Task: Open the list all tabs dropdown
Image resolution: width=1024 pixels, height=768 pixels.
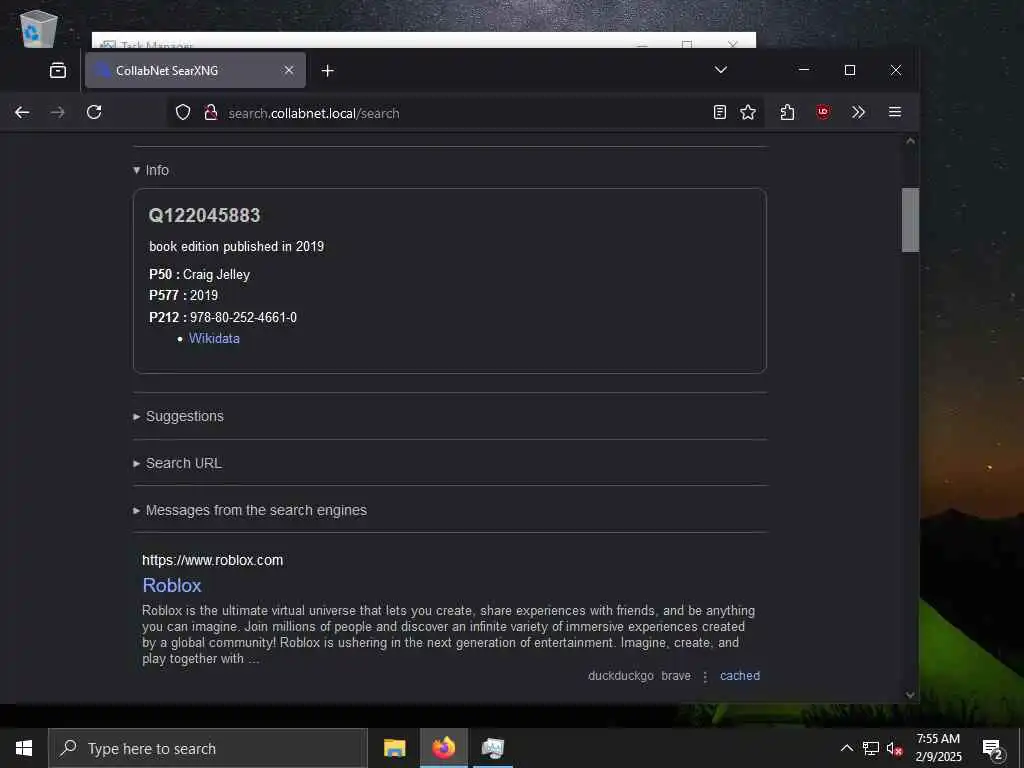Action: pyautogui.click(x=720, y=70)
